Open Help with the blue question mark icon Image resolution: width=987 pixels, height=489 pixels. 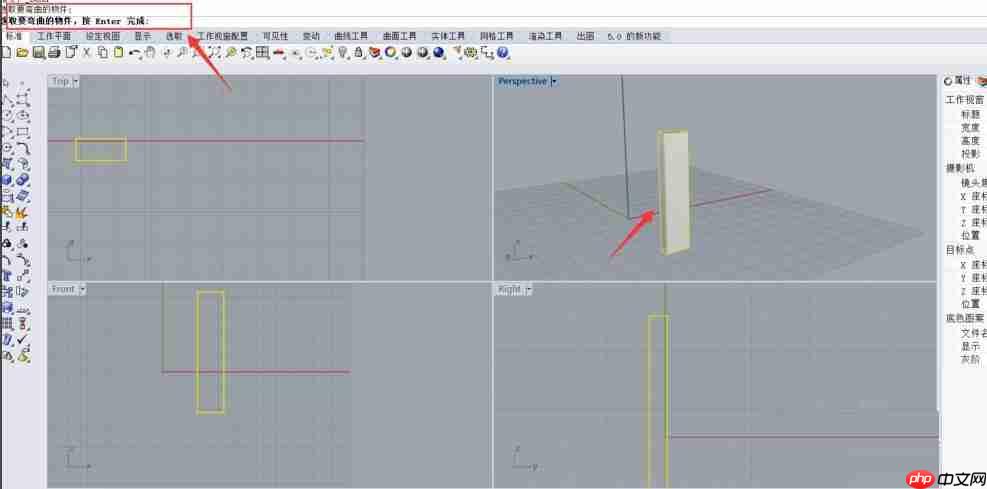tap(502, 52)
